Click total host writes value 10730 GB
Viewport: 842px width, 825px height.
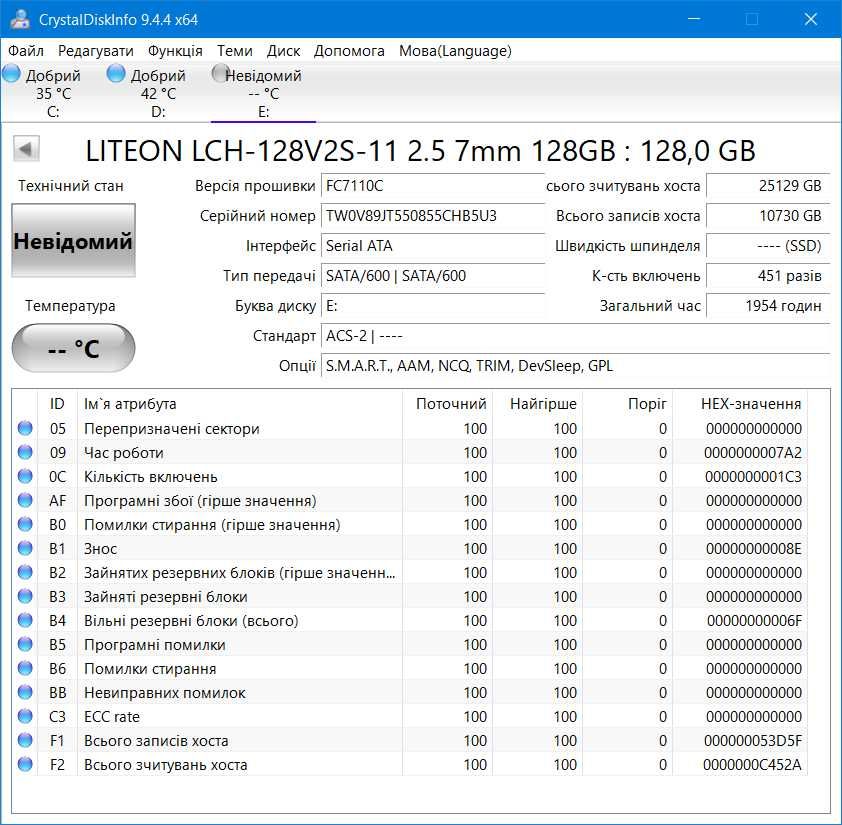(768, 216)
